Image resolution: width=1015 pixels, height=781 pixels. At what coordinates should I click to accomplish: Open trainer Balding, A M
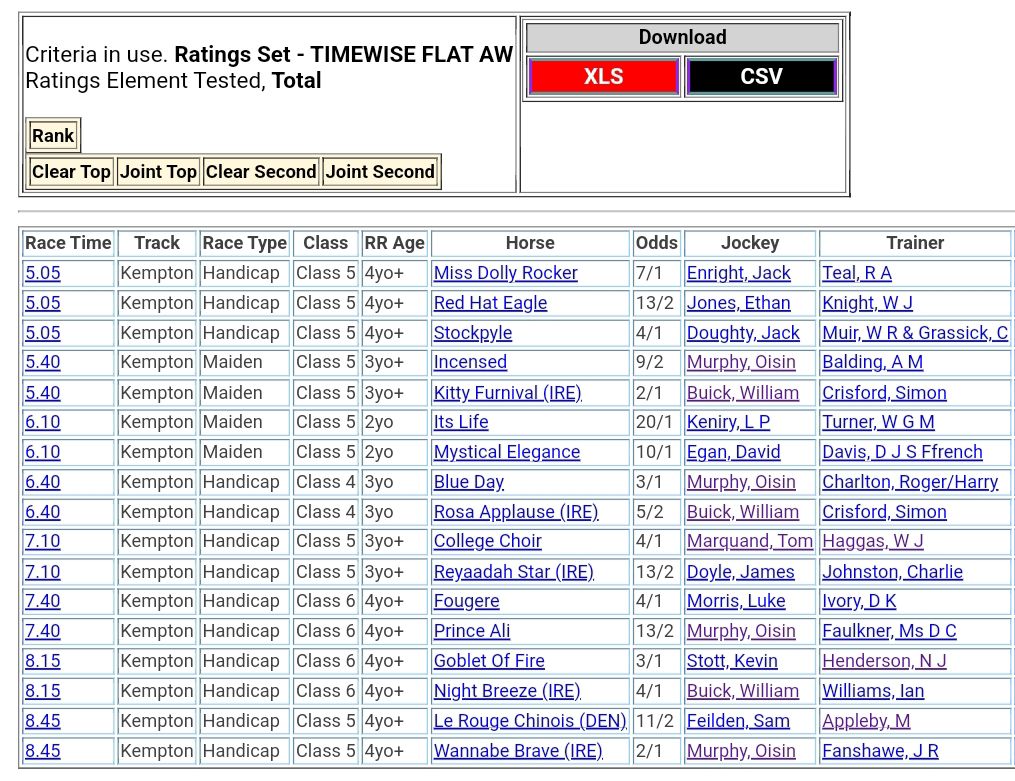[x=872, y=362]
